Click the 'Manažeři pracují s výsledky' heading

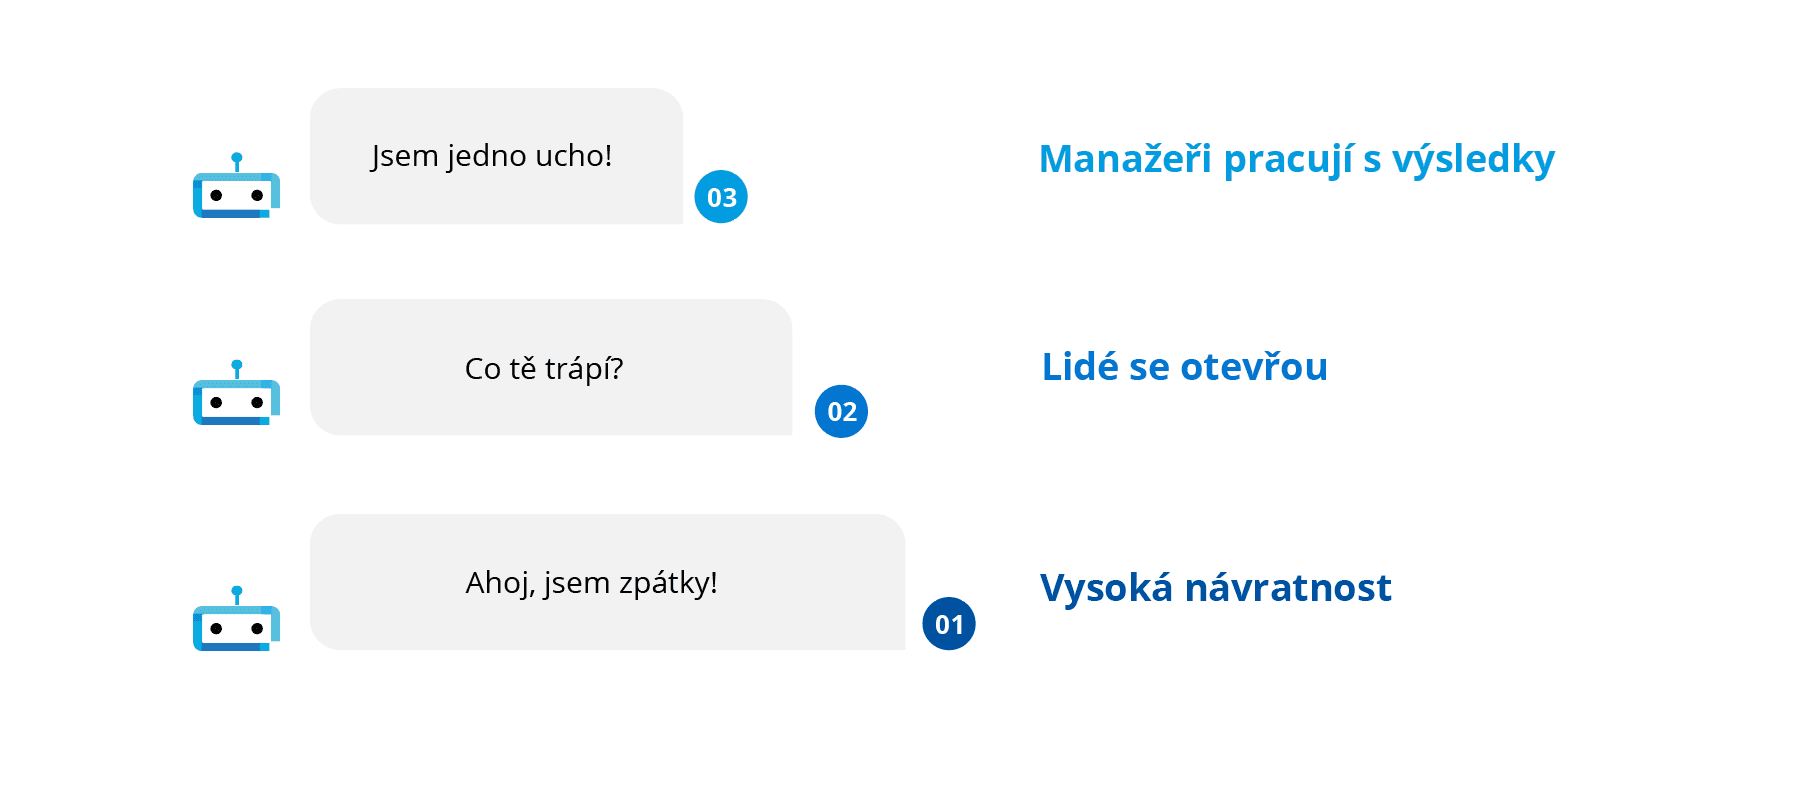tap(1296, 159)
